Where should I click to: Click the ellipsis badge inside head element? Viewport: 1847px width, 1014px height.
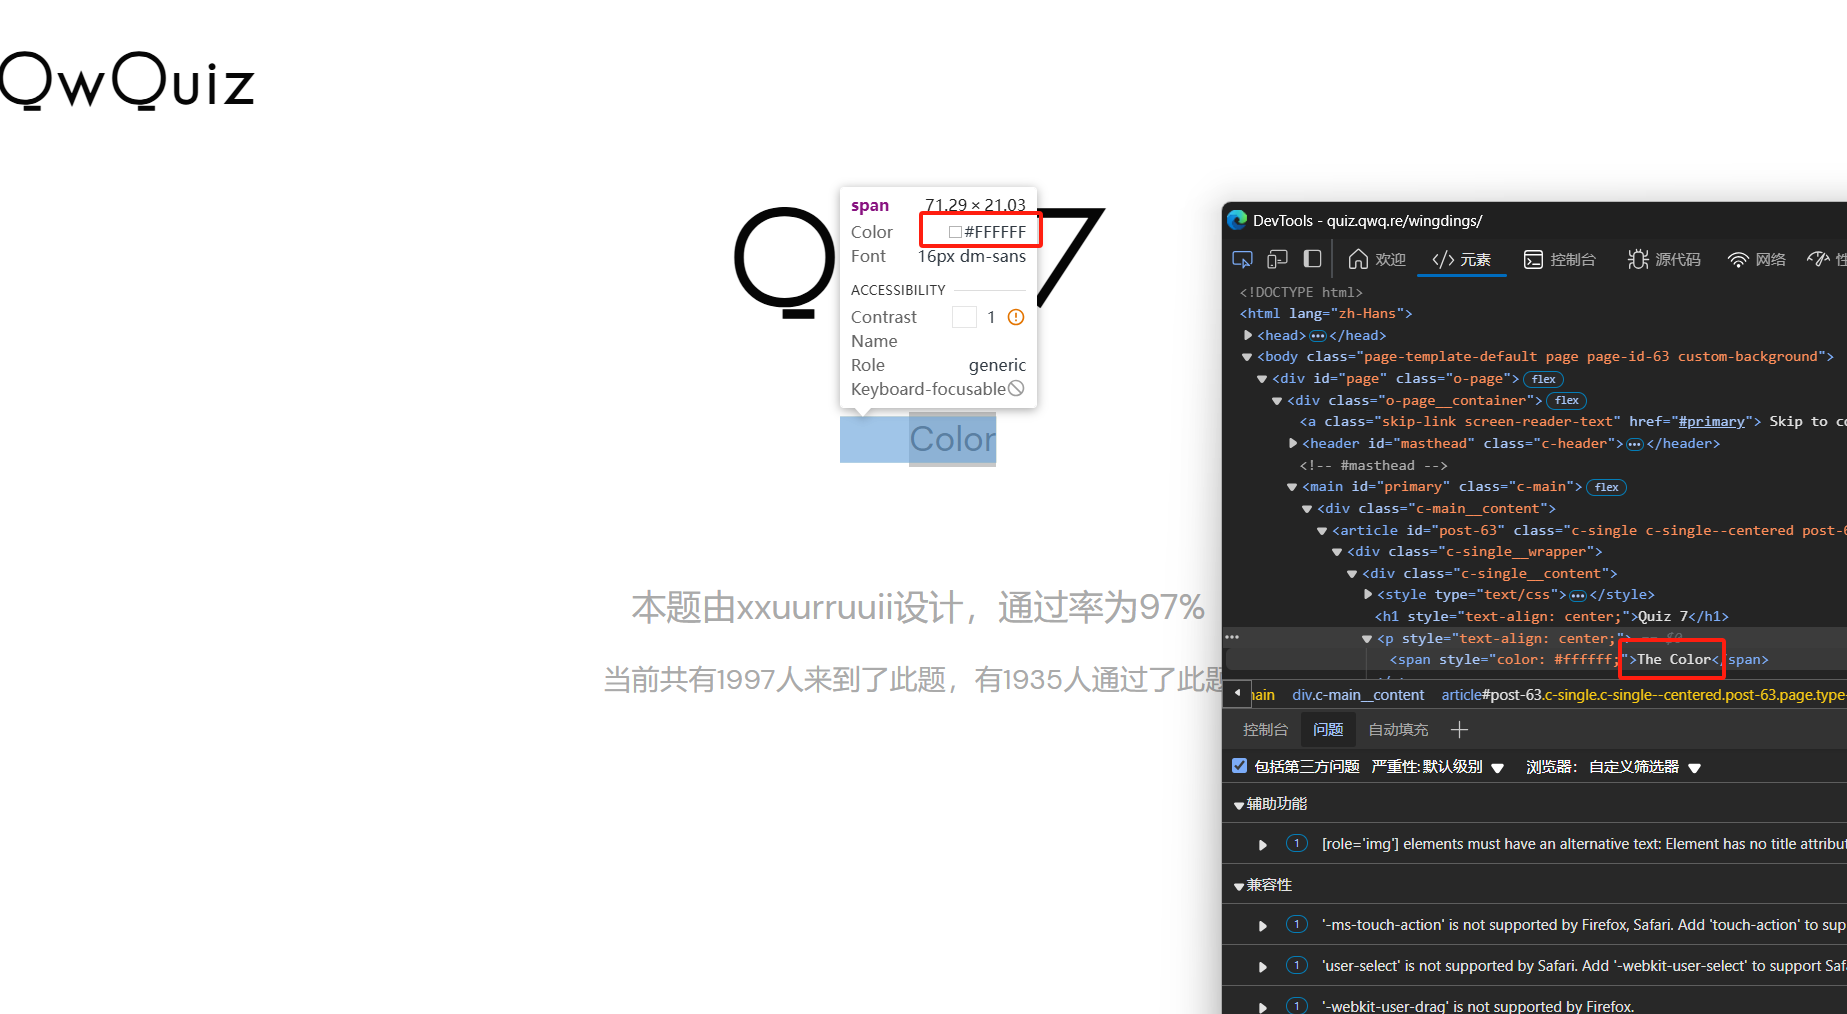[x=1318, y=336]
